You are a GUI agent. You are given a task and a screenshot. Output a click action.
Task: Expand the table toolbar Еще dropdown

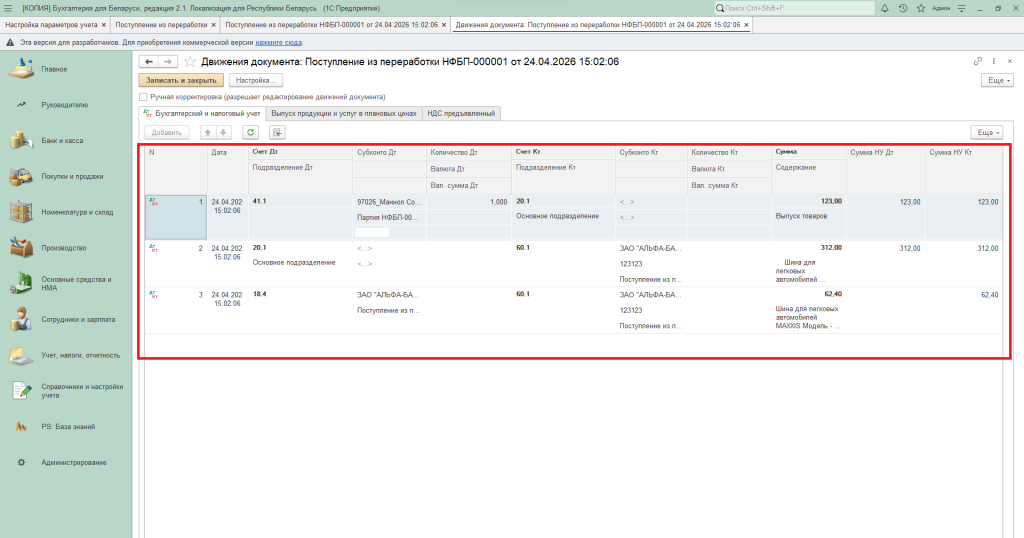point(986,132)
